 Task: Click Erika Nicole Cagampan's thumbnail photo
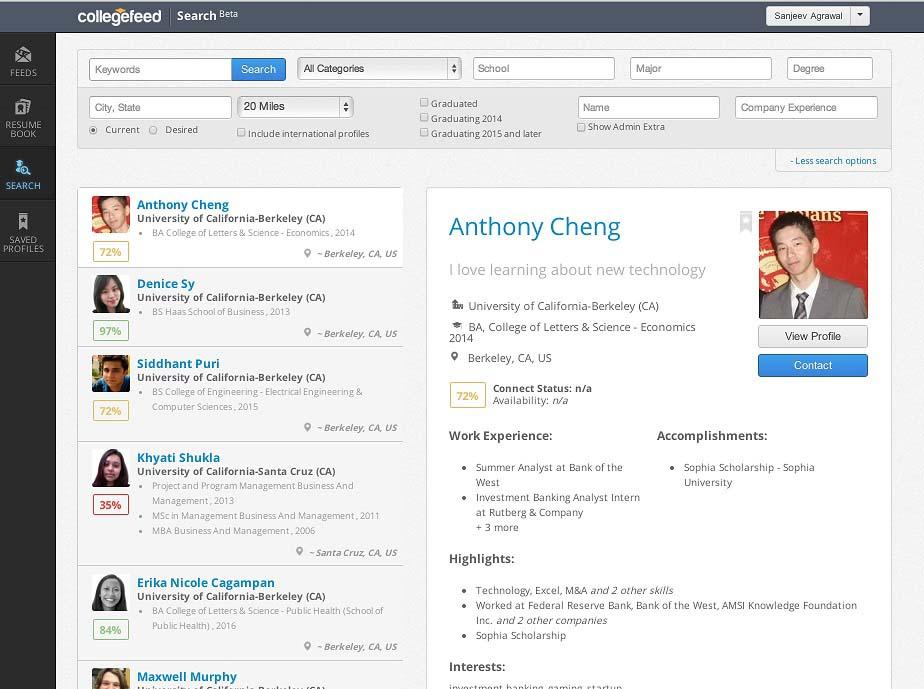(x=111, y=592)
